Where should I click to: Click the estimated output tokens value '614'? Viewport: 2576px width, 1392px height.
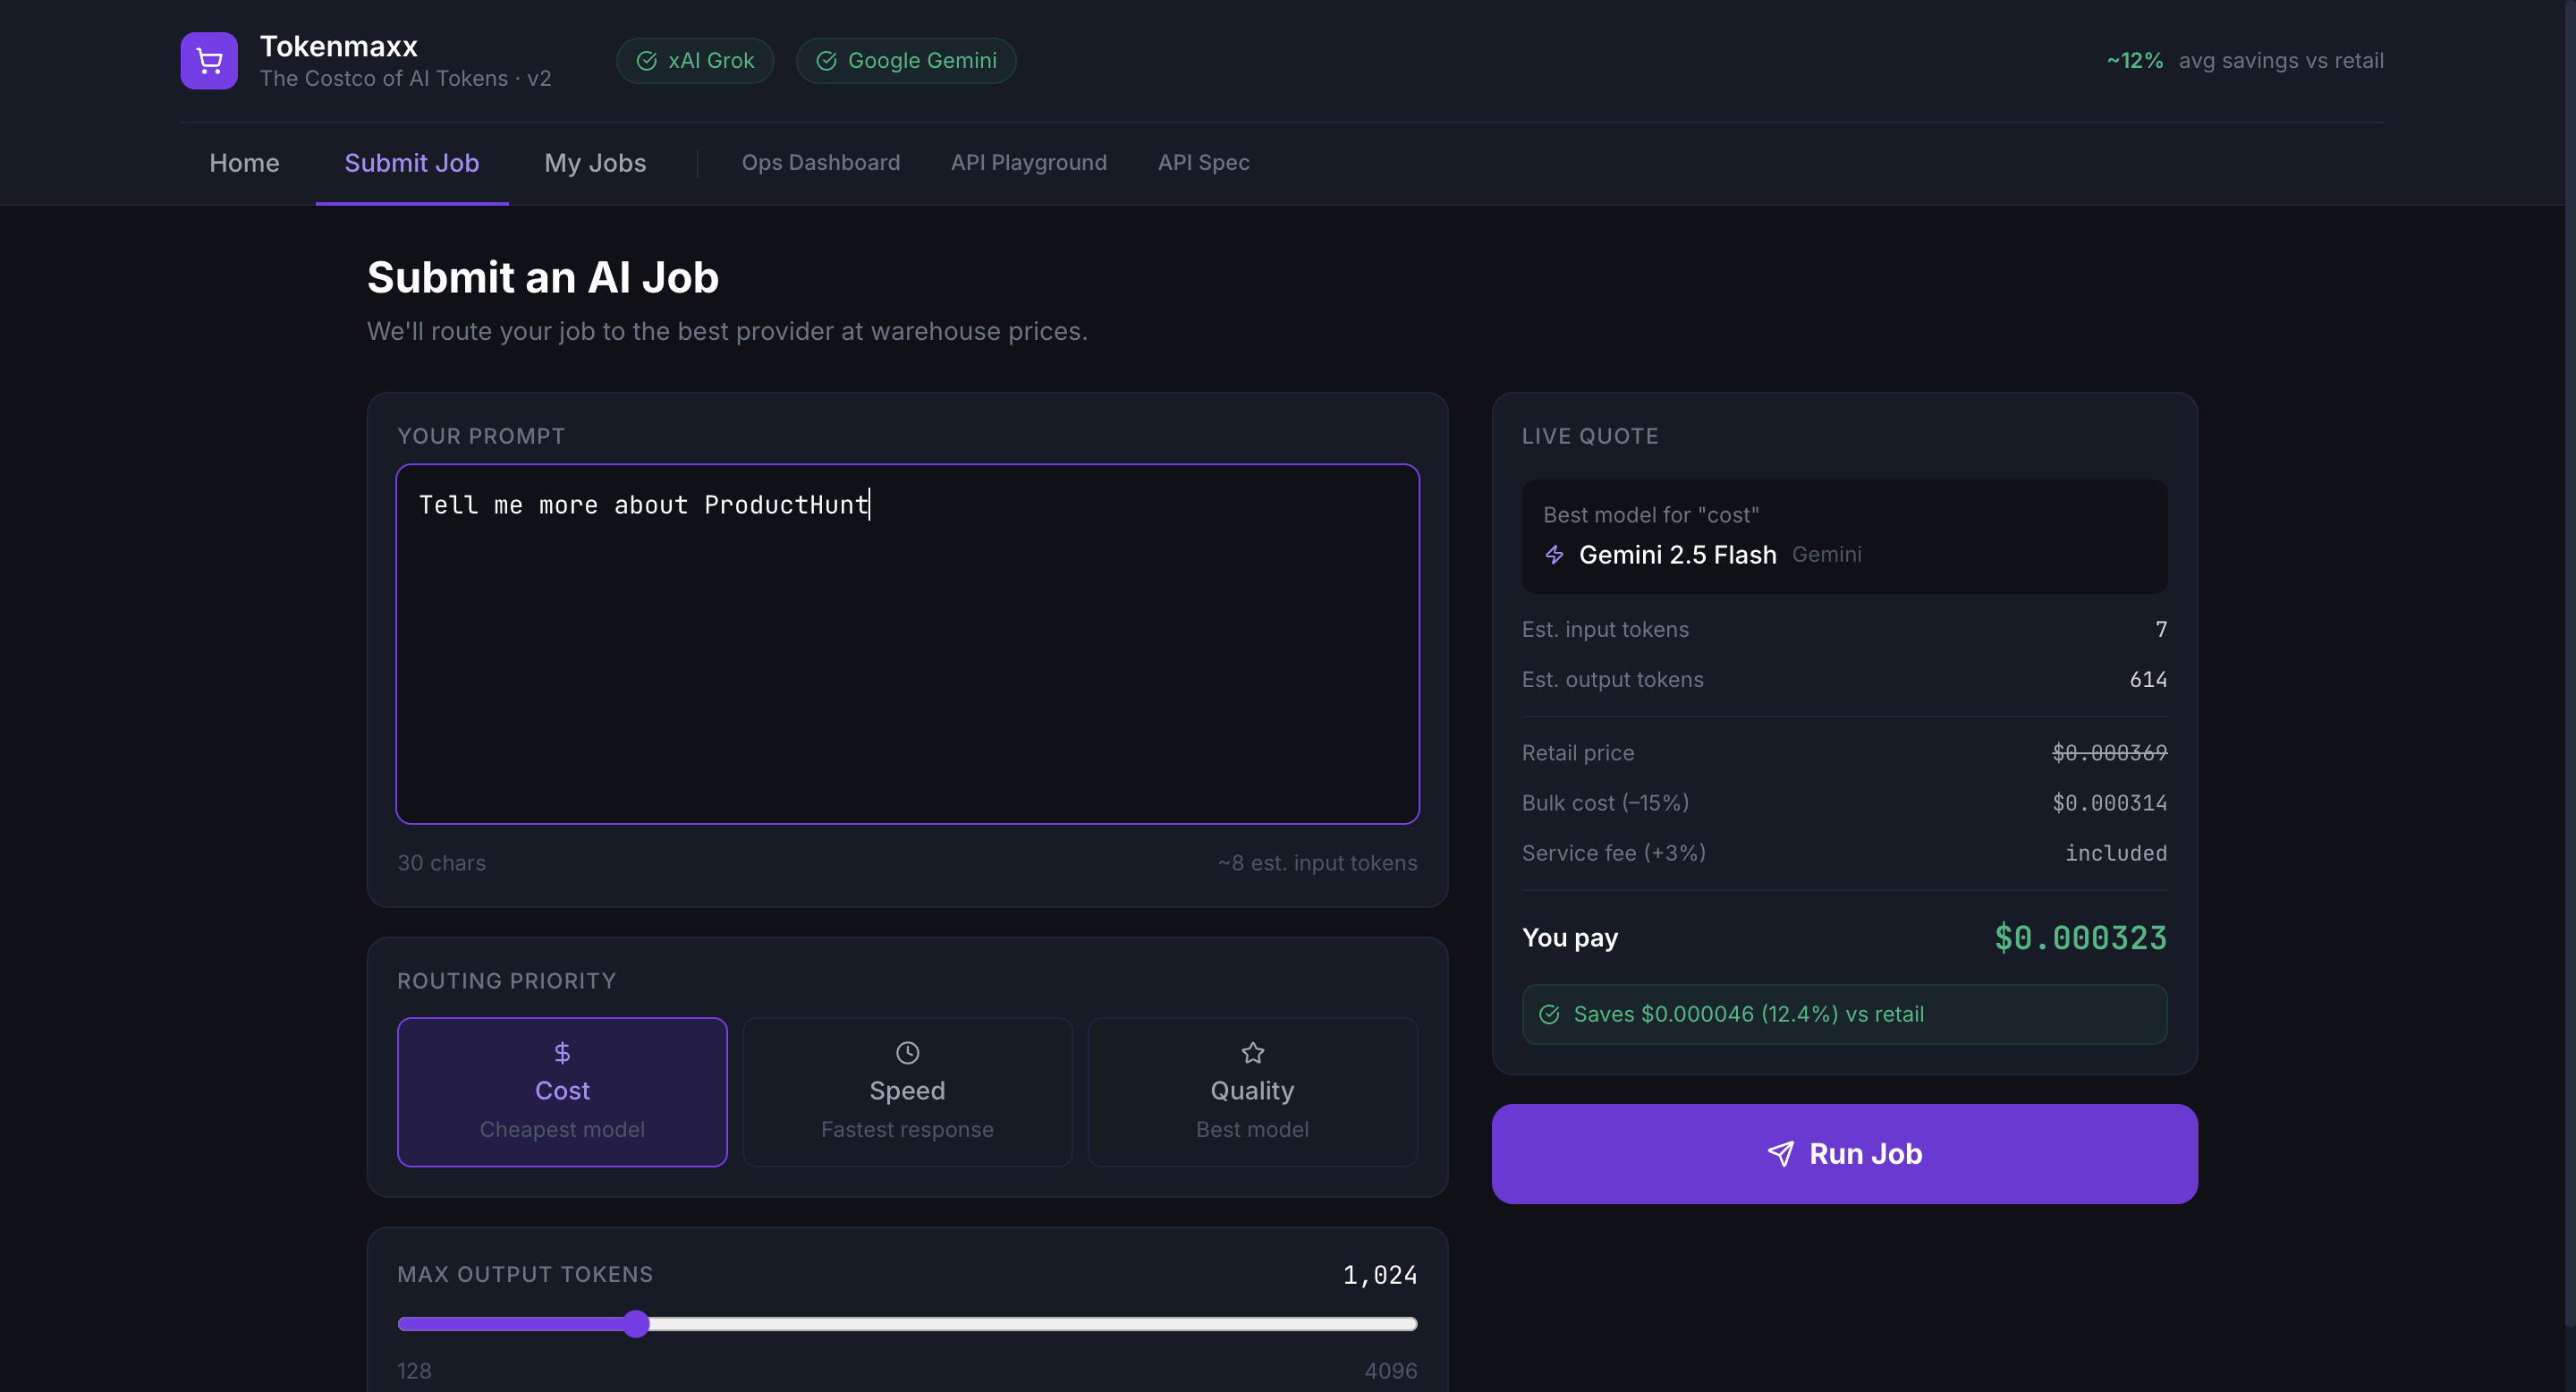(x=2148, y=680)
